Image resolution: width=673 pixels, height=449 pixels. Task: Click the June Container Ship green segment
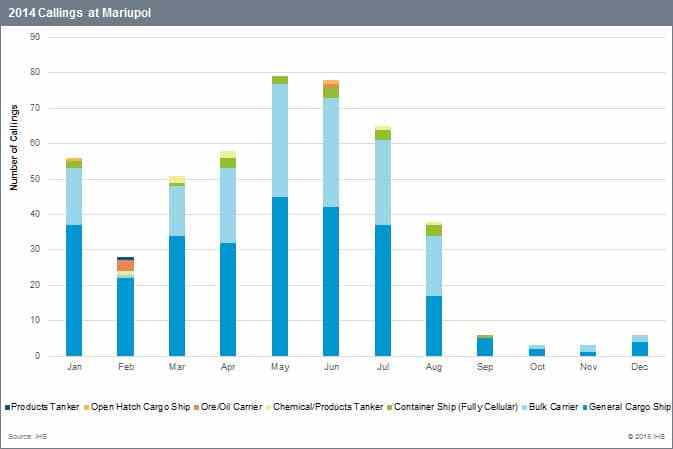331,93
